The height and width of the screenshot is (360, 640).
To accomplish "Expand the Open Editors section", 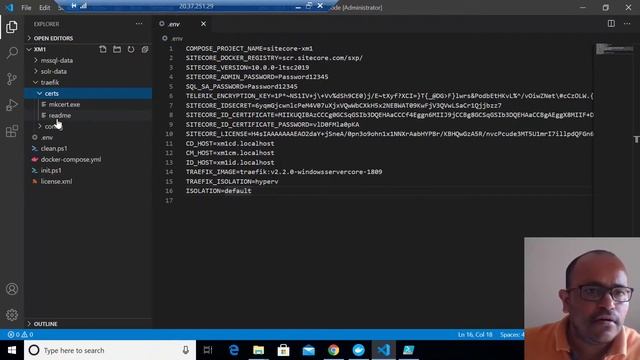I will tap(53, 38).
